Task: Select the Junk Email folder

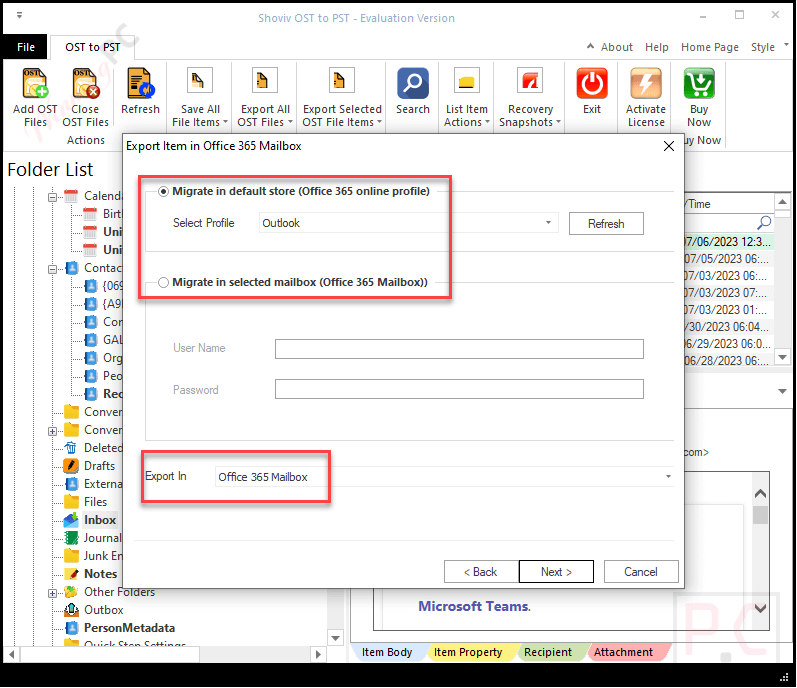Action: pos(103,556)
